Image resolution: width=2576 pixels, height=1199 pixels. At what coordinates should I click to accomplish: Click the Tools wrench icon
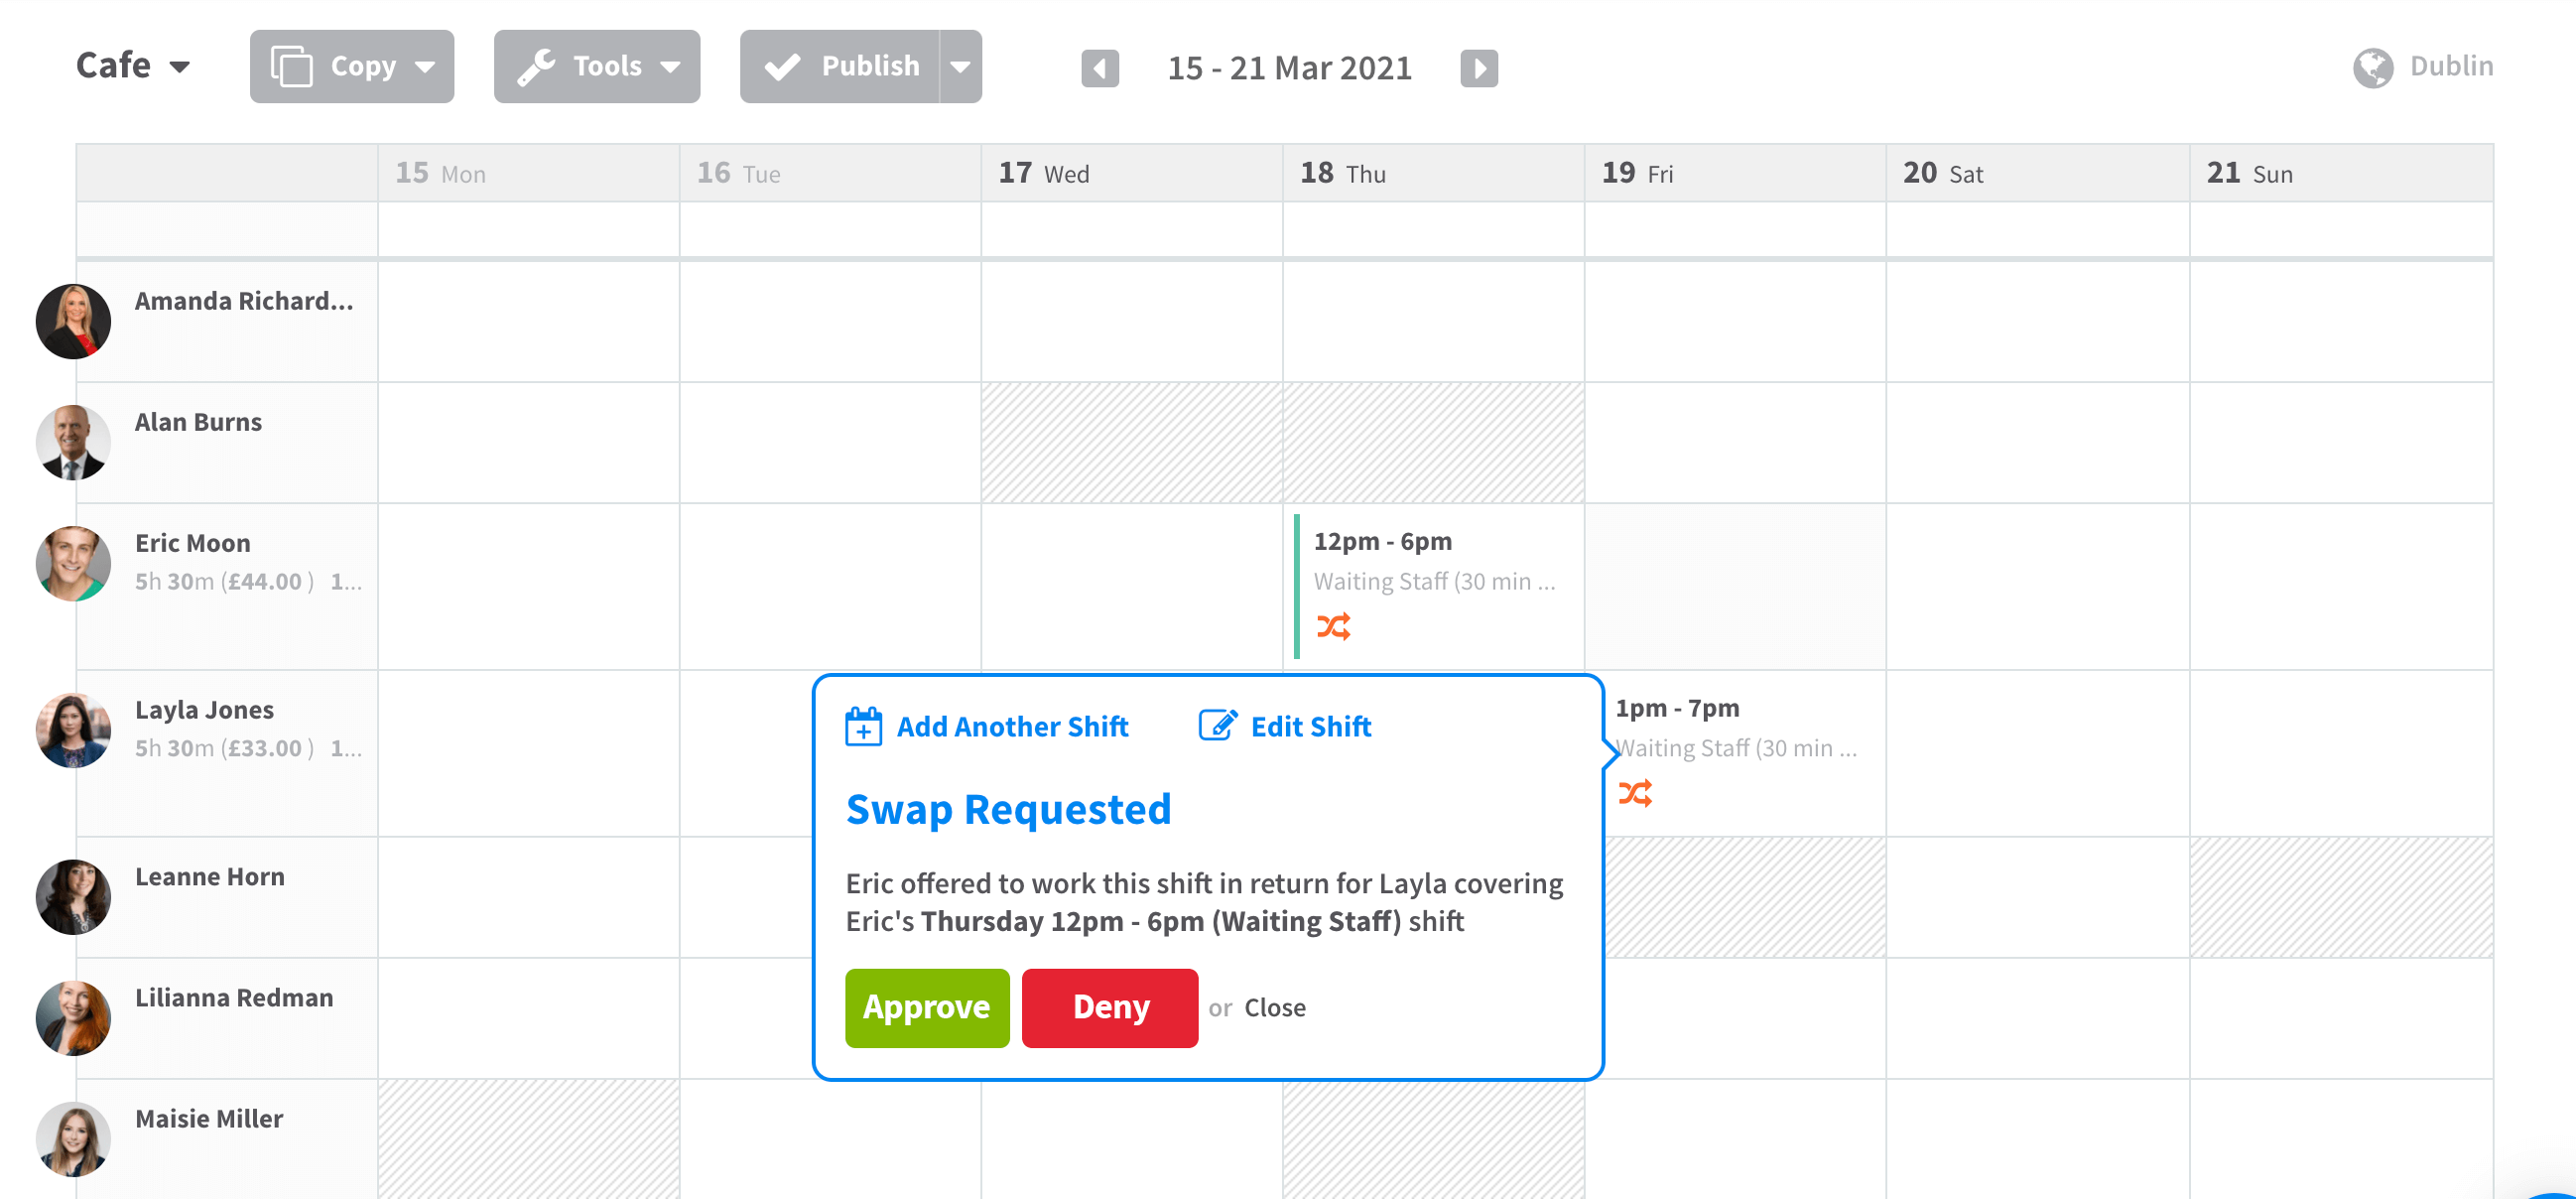[x=537, y=66]
